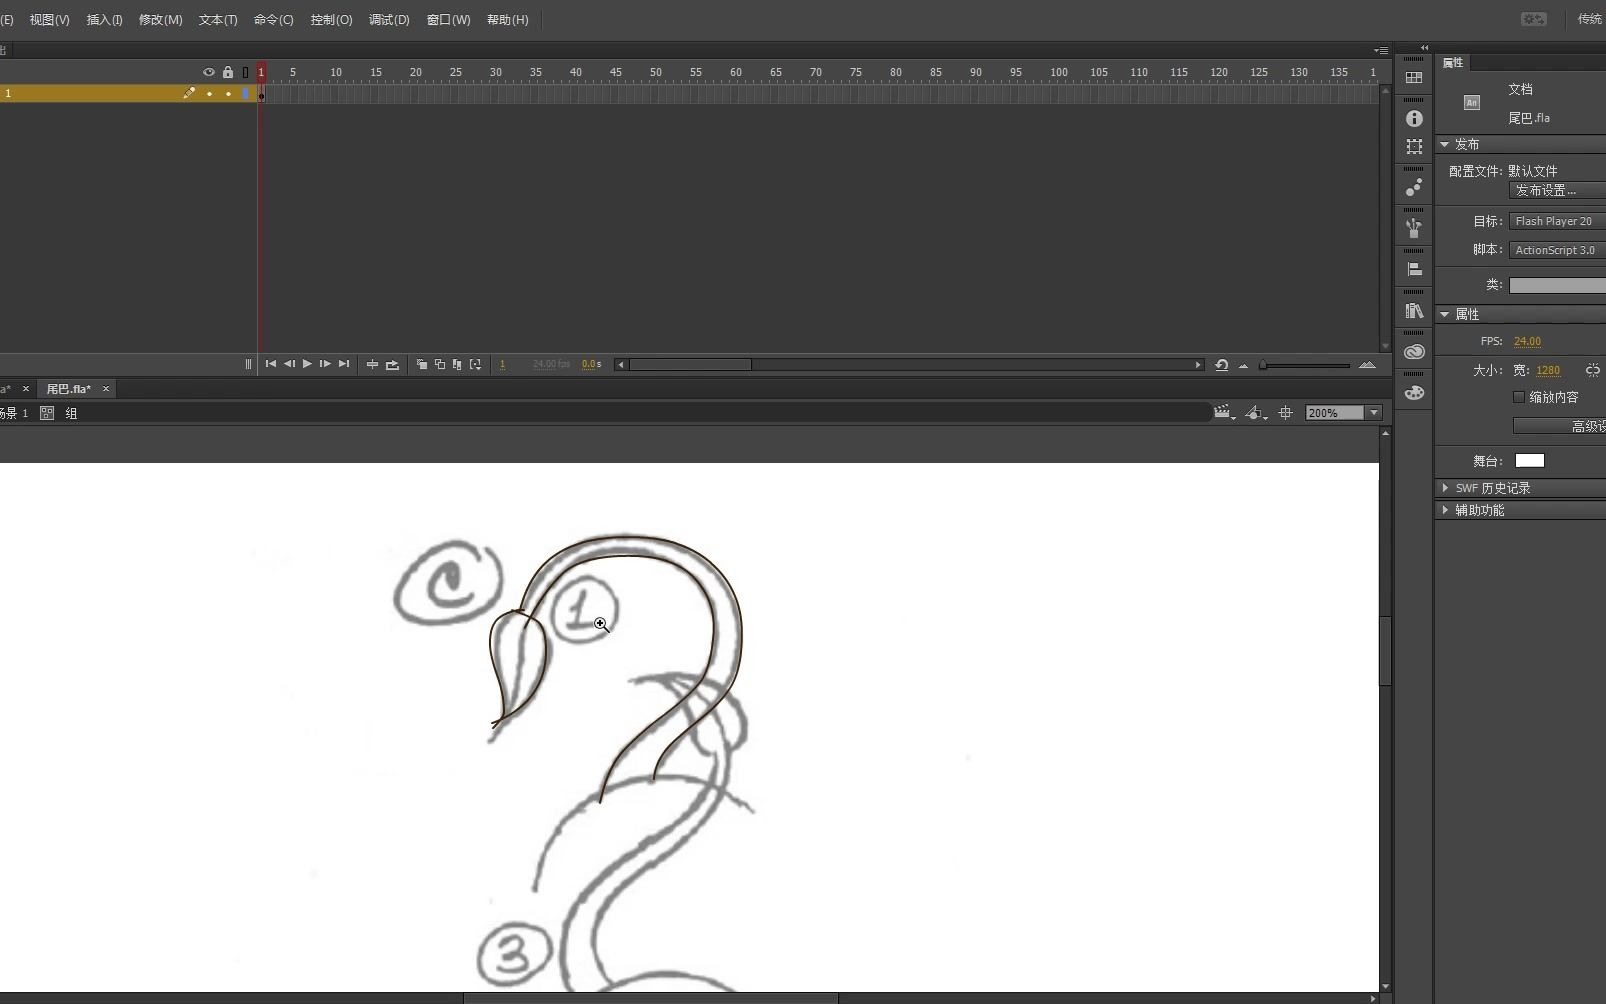This screenshot has width=1606, height=1004.
Task: Change the 舞台 stage color swatch
Action: pyautogui.click(x=1531, y=460)
